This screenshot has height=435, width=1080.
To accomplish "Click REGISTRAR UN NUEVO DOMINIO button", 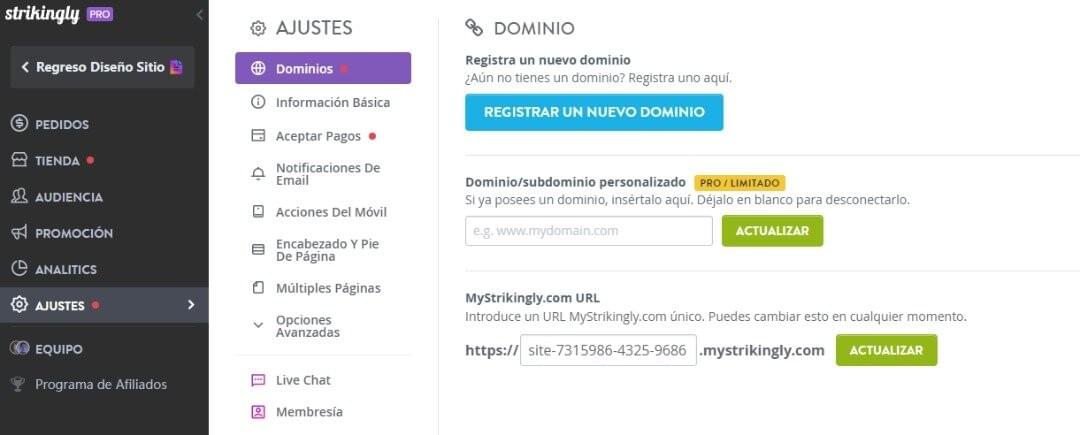I will (594, 112).
